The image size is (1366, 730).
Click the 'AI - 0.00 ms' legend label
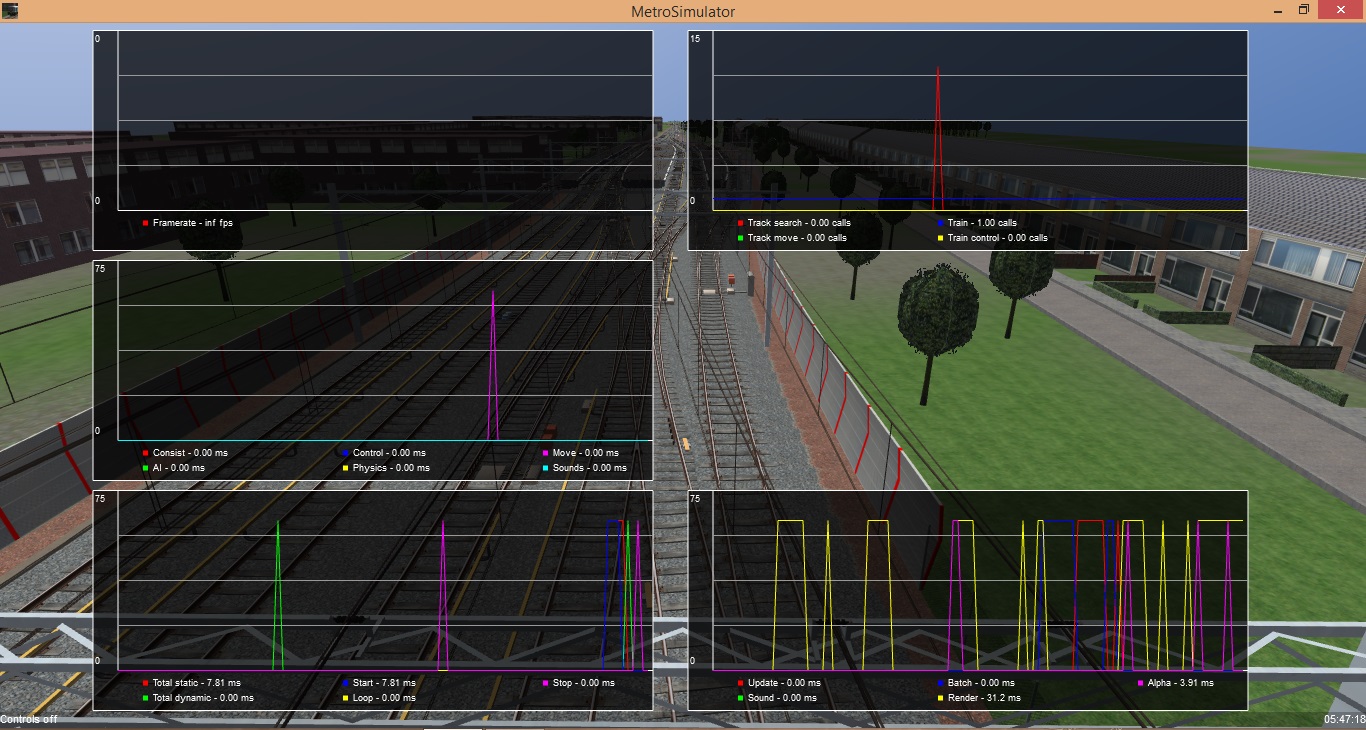(179, 468)
